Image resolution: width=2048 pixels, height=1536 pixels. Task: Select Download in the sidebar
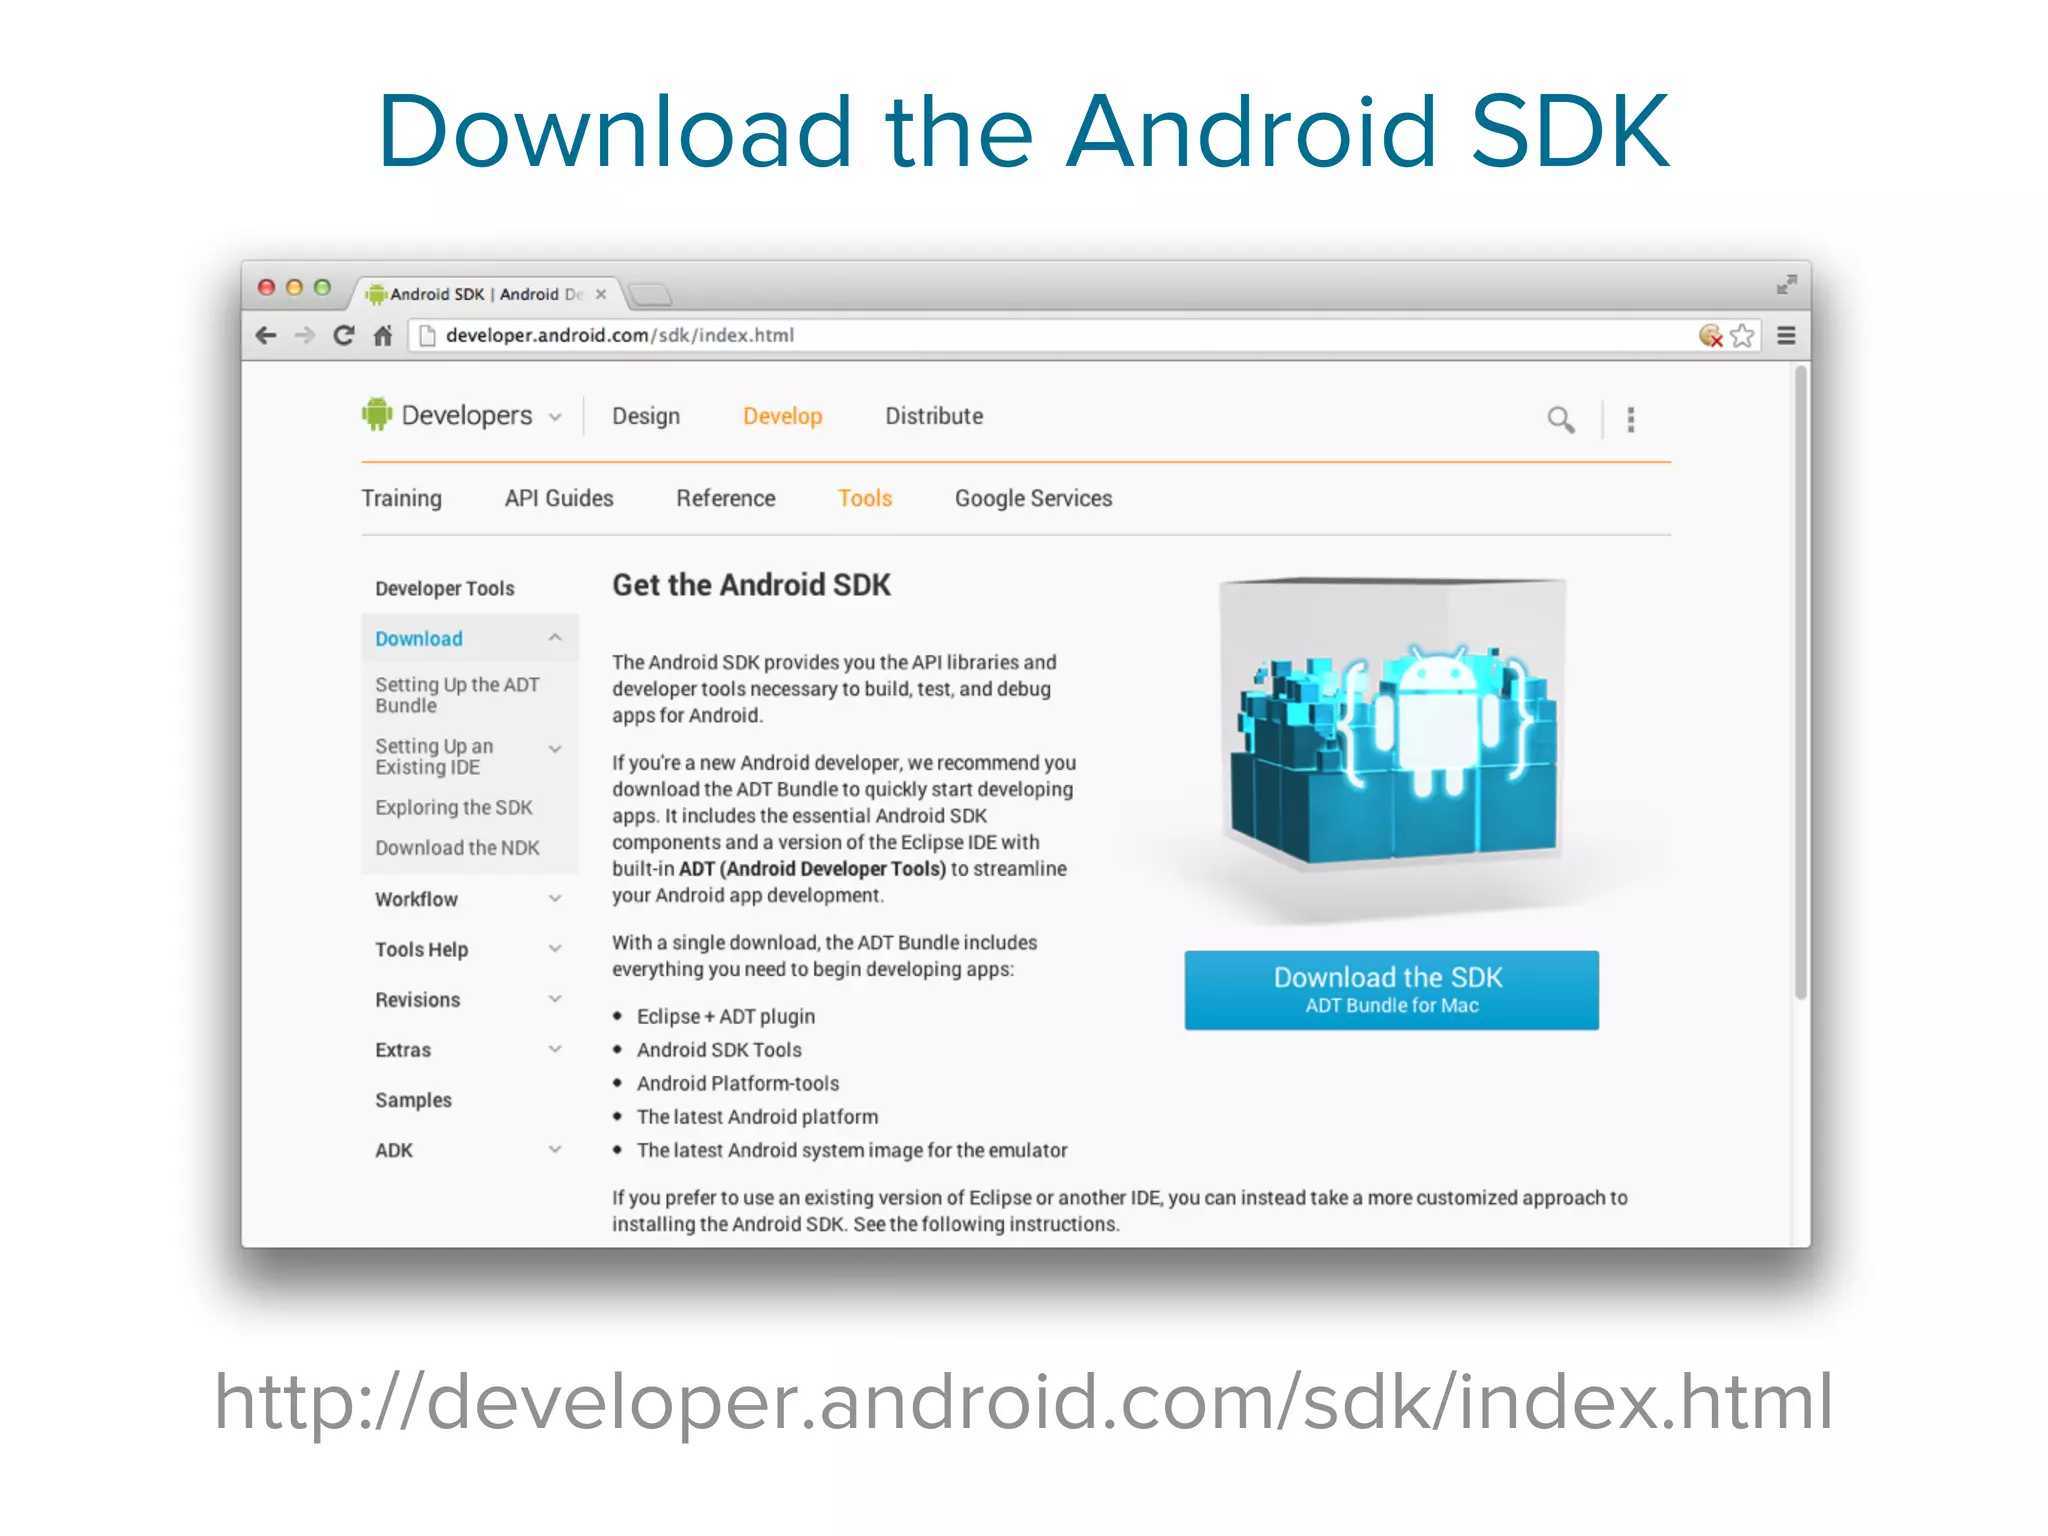(419, 639)
